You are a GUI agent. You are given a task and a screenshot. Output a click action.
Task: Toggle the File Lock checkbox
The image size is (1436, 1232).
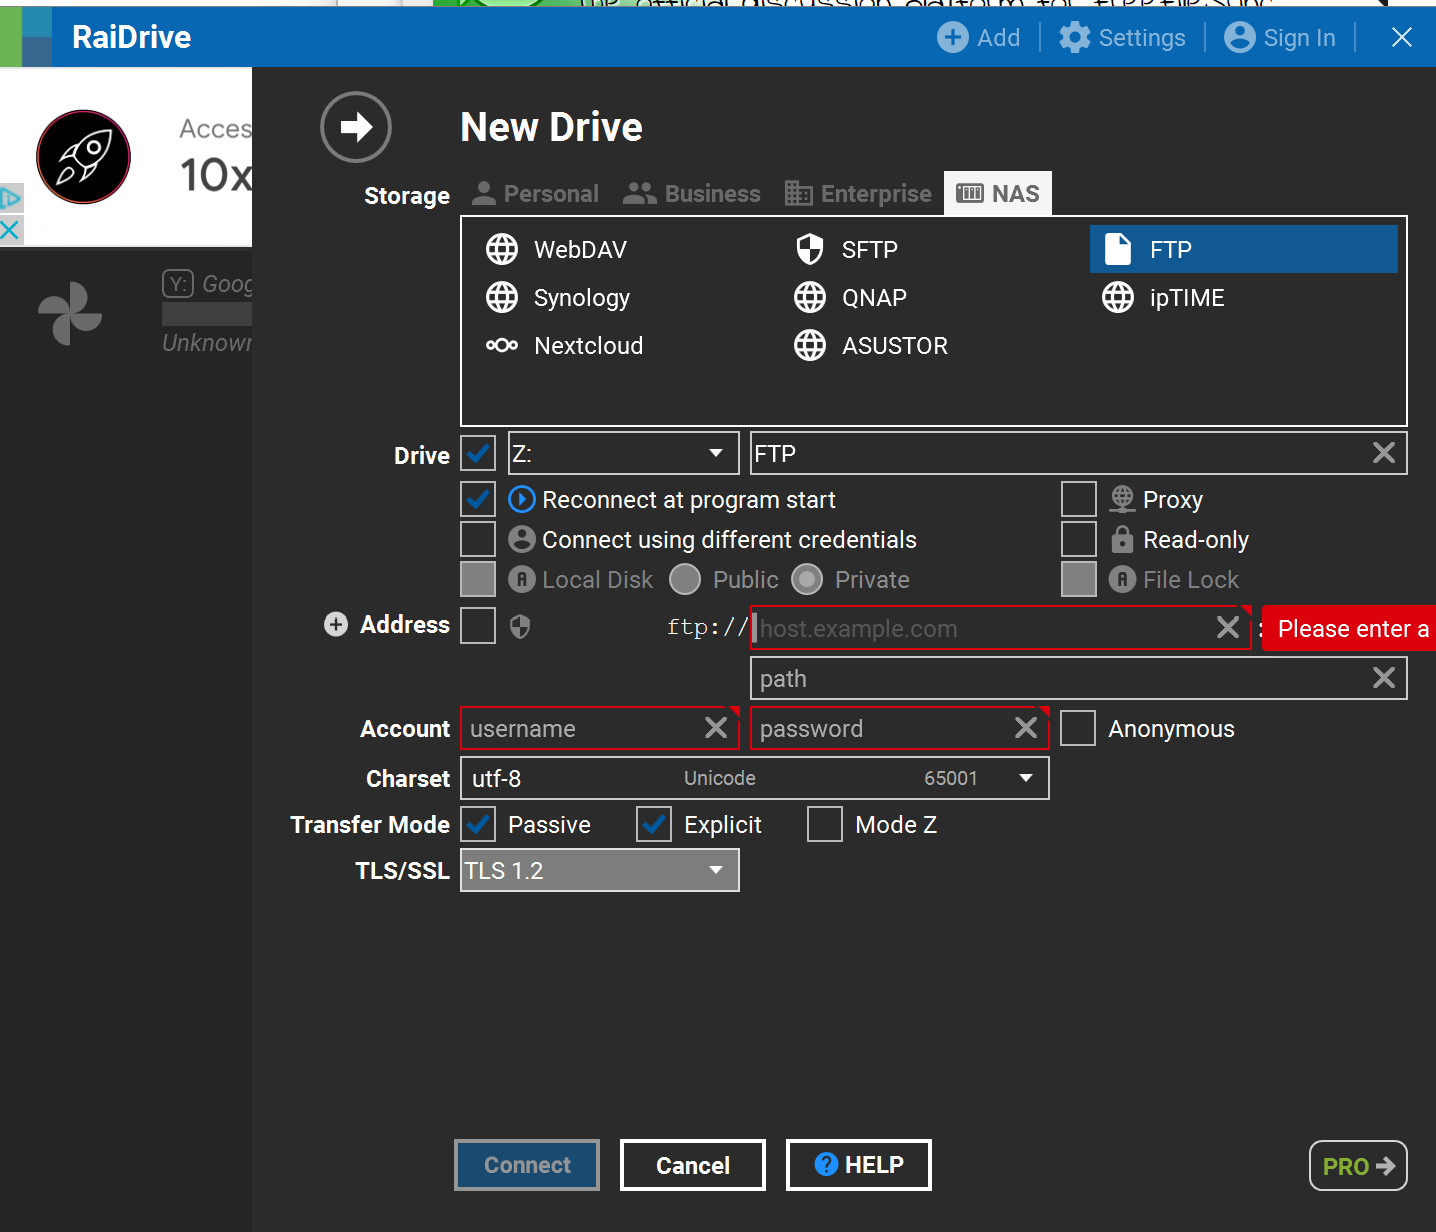[1079, 579]
